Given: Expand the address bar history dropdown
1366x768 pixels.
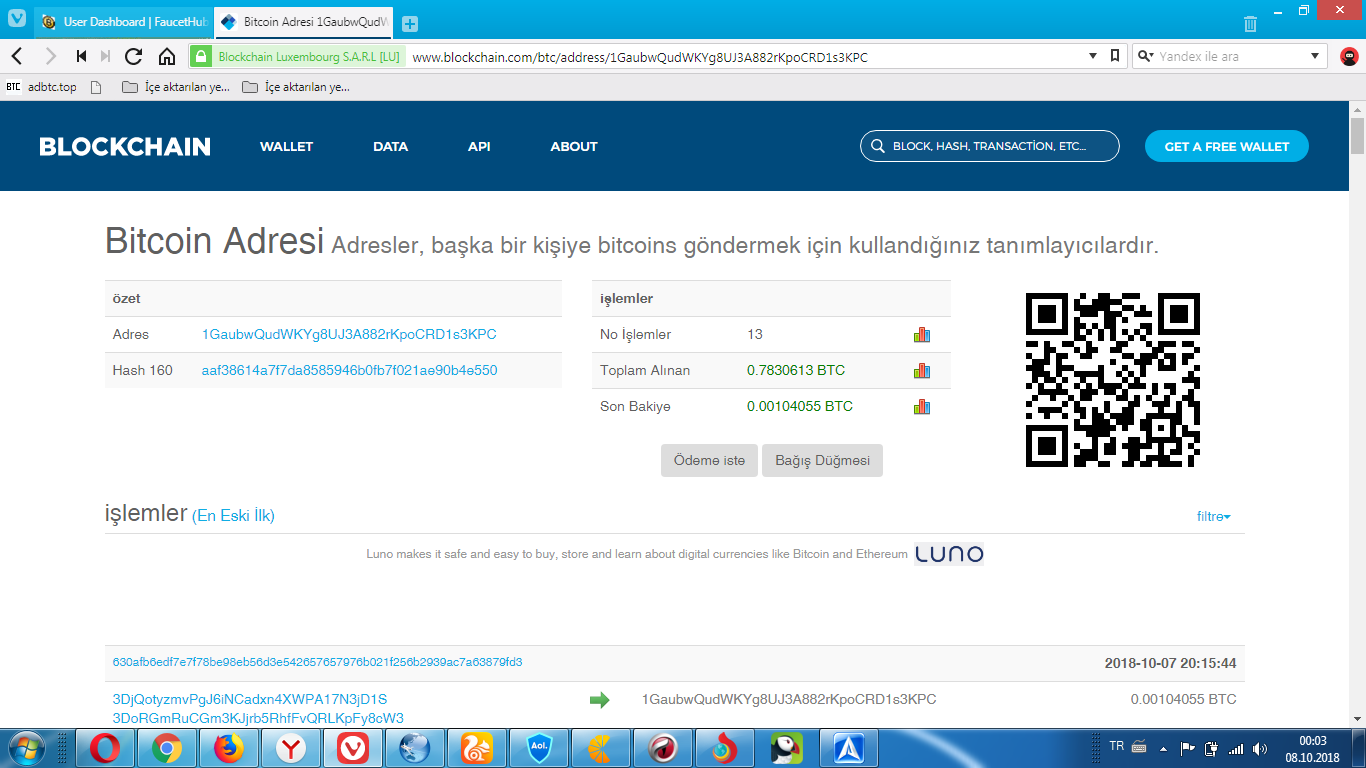Looking at the screenshot, I should click(x=1093, y=57).
